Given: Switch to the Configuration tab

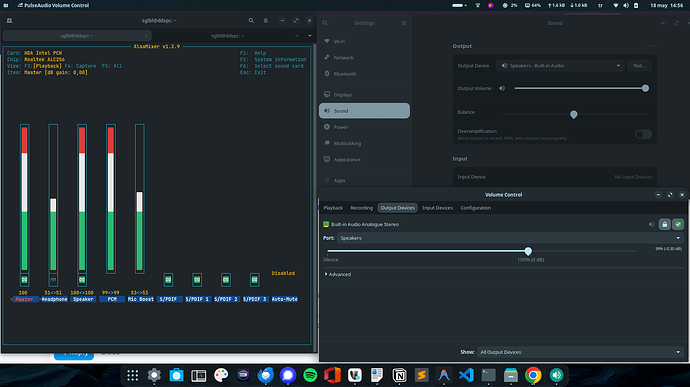Looking at the screenshot, I should 475,208.
